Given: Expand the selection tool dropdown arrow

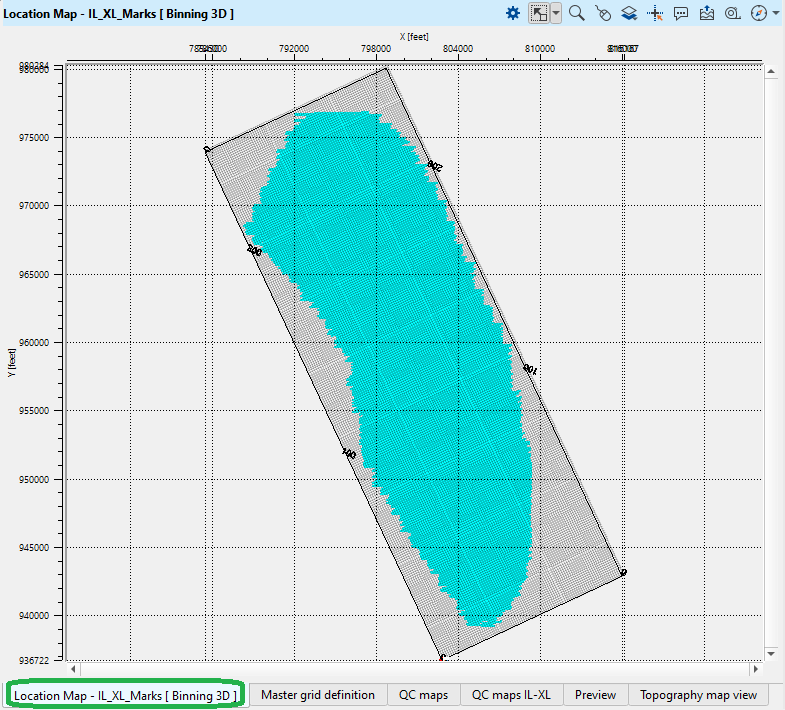Looking at the screenshot, I should coord(556,13).
